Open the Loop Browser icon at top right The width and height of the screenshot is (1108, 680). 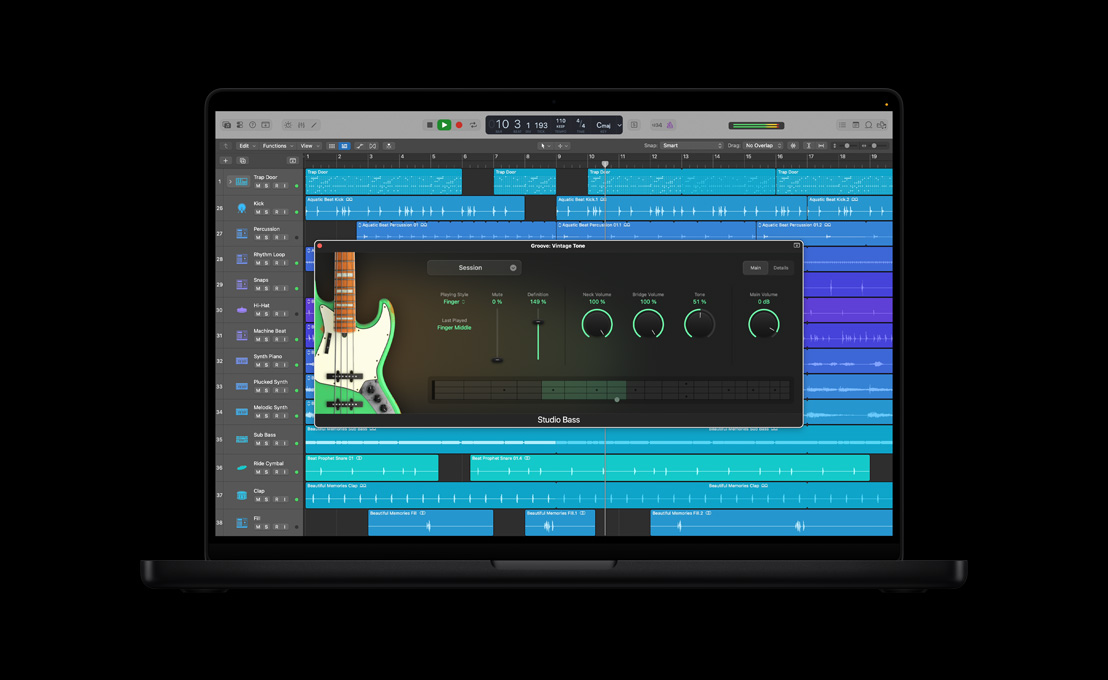click(x=869, y=125)
